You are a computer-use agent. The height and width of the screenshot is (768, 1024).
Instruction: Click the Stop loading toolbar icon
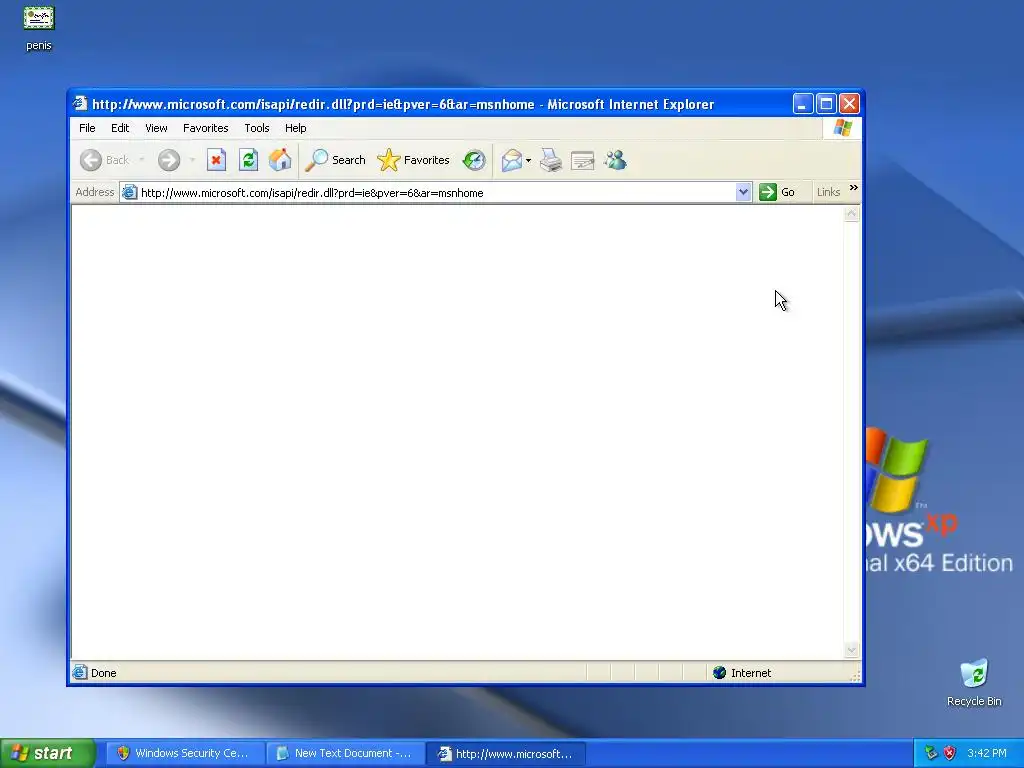click(x=216, y=160)
